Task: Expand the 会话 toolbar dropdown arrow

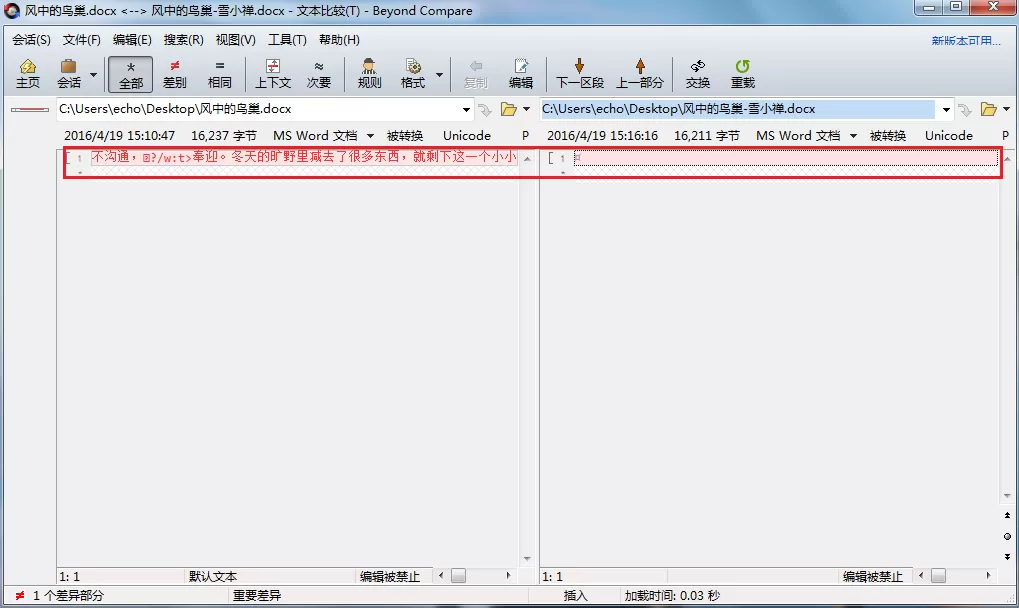Action: pyautogui.click(x=94, y=75)
